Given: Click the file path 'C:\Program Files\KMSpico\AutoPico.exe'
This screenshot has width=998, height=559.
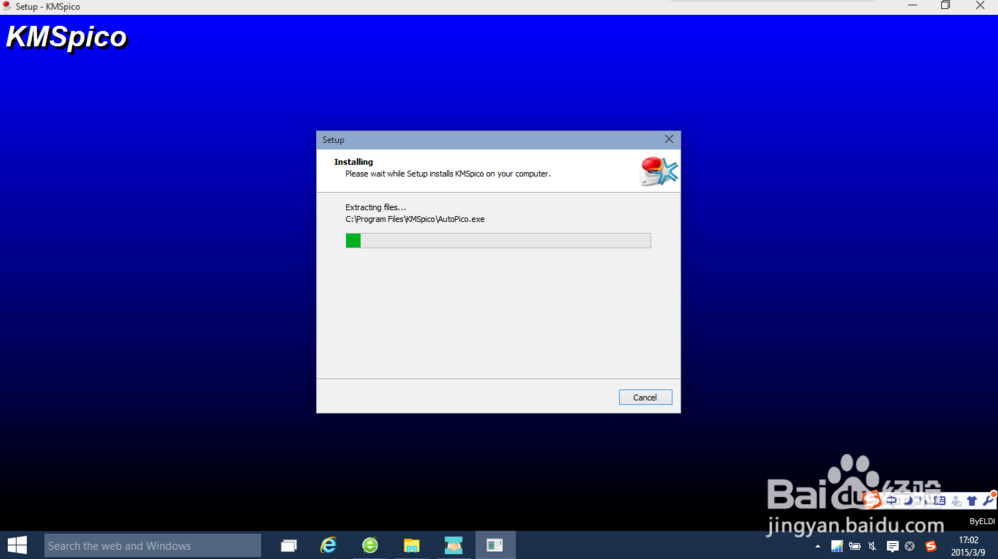Looking at the screenshot, I should (415, 219).
